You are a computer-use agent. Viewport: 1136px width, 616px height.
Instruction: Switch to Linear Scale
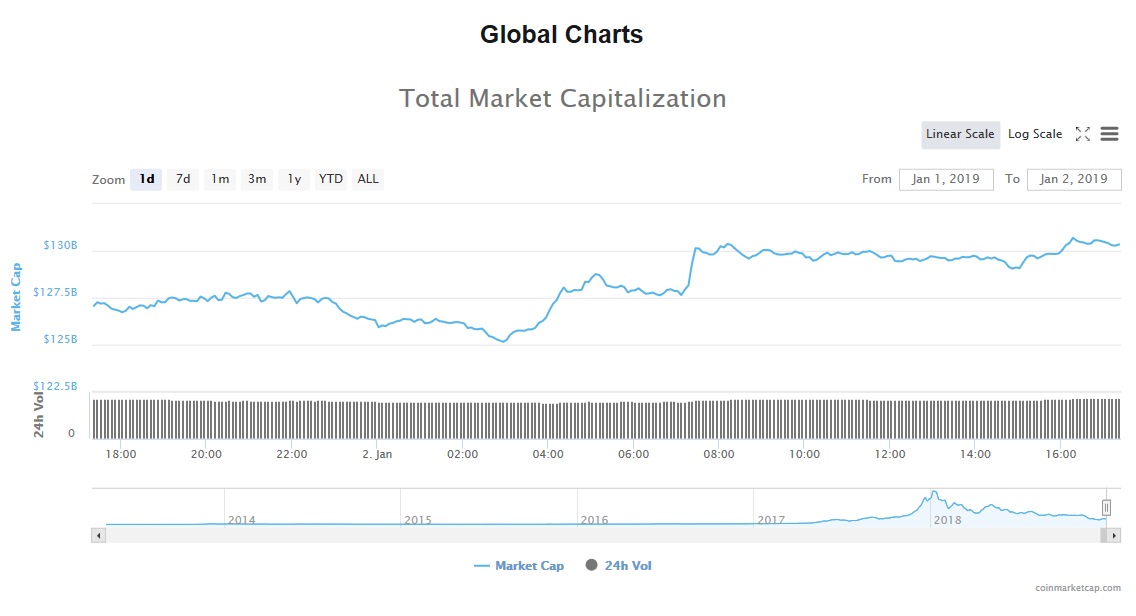960,135
